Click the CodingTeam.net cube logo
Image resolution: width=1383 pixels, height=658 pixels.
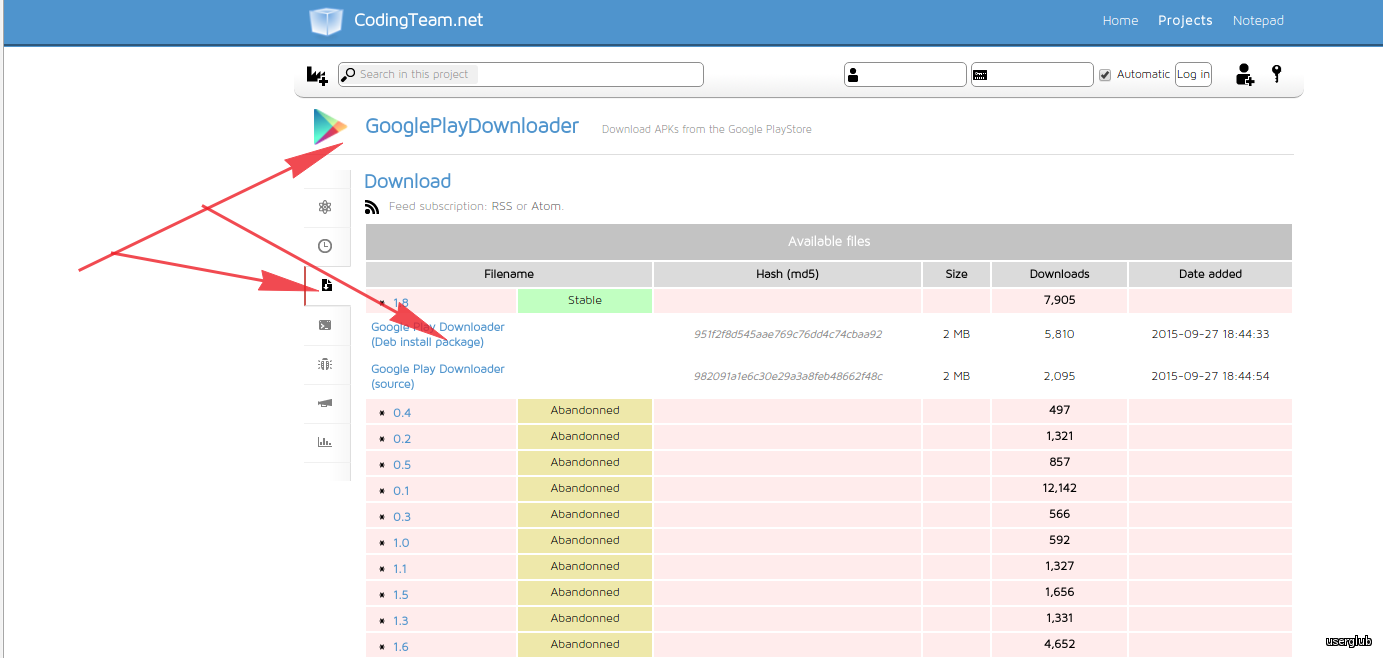(x=326, y=21)
